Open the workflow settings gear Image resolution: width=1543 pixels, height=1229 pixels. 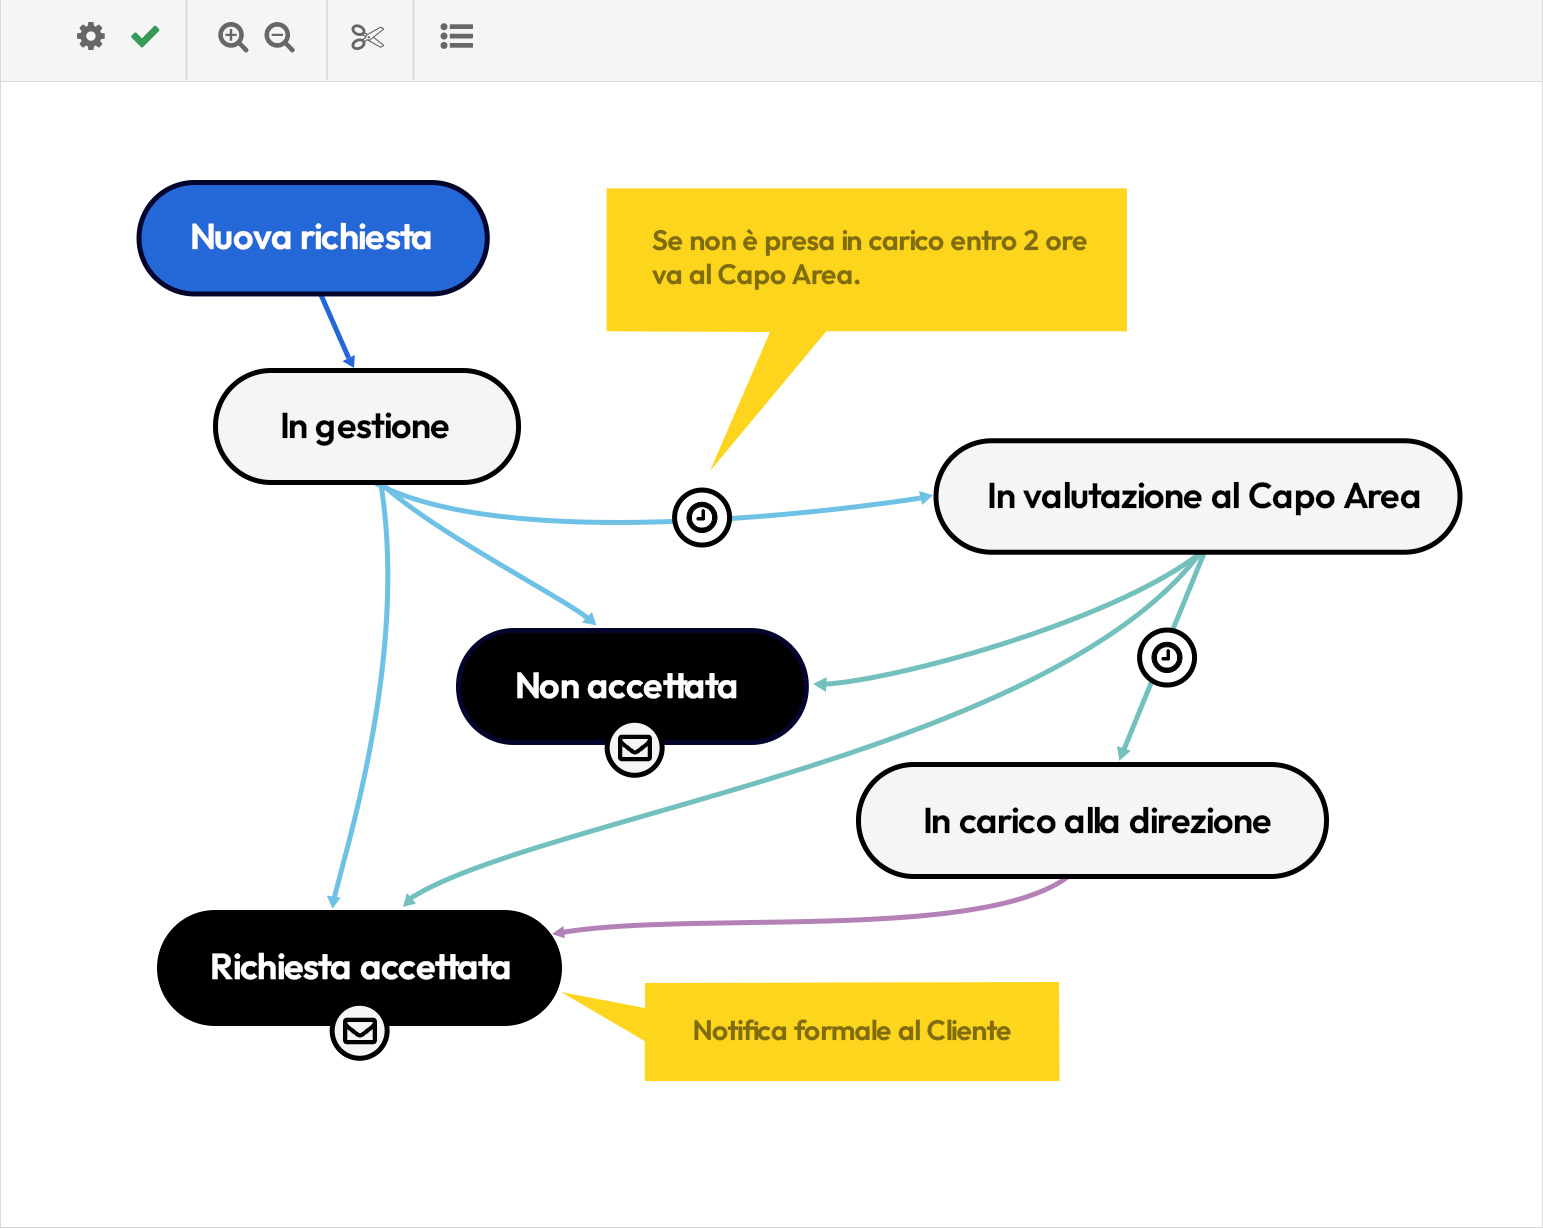pyautogui.click(x=91, y=37)
